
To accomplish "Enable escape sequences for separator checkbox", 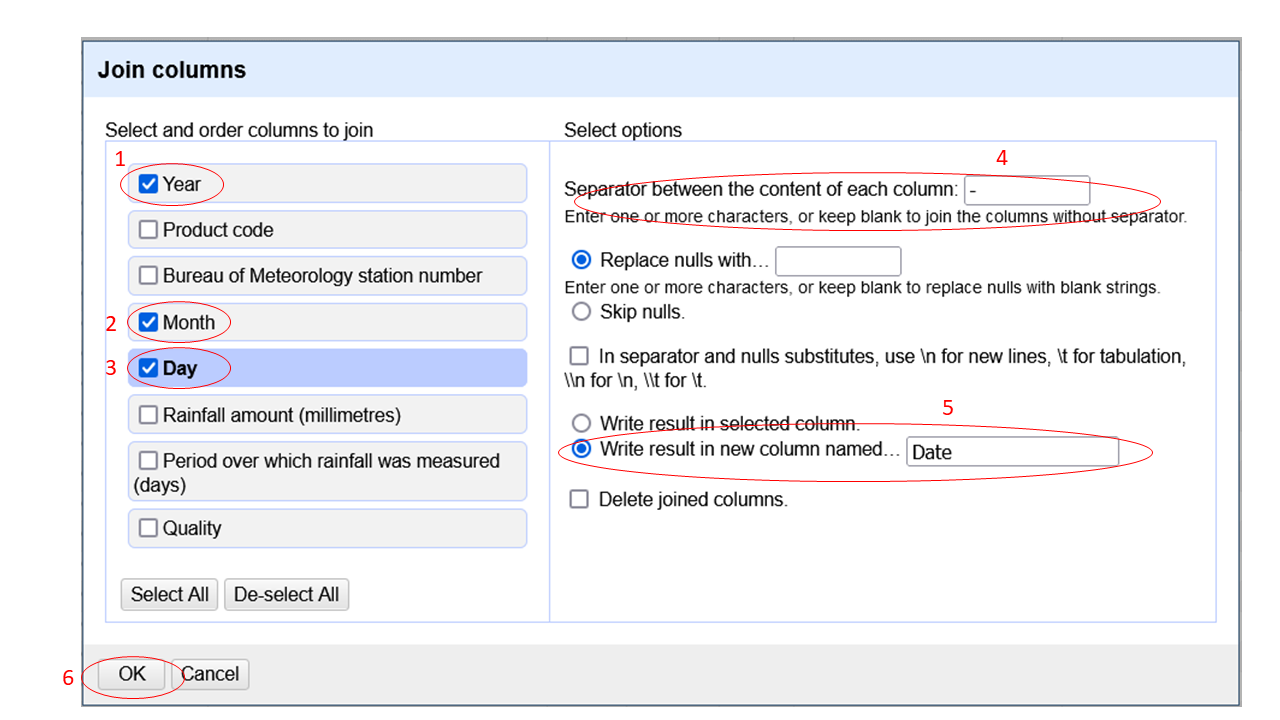I will [x=579, y=356].
